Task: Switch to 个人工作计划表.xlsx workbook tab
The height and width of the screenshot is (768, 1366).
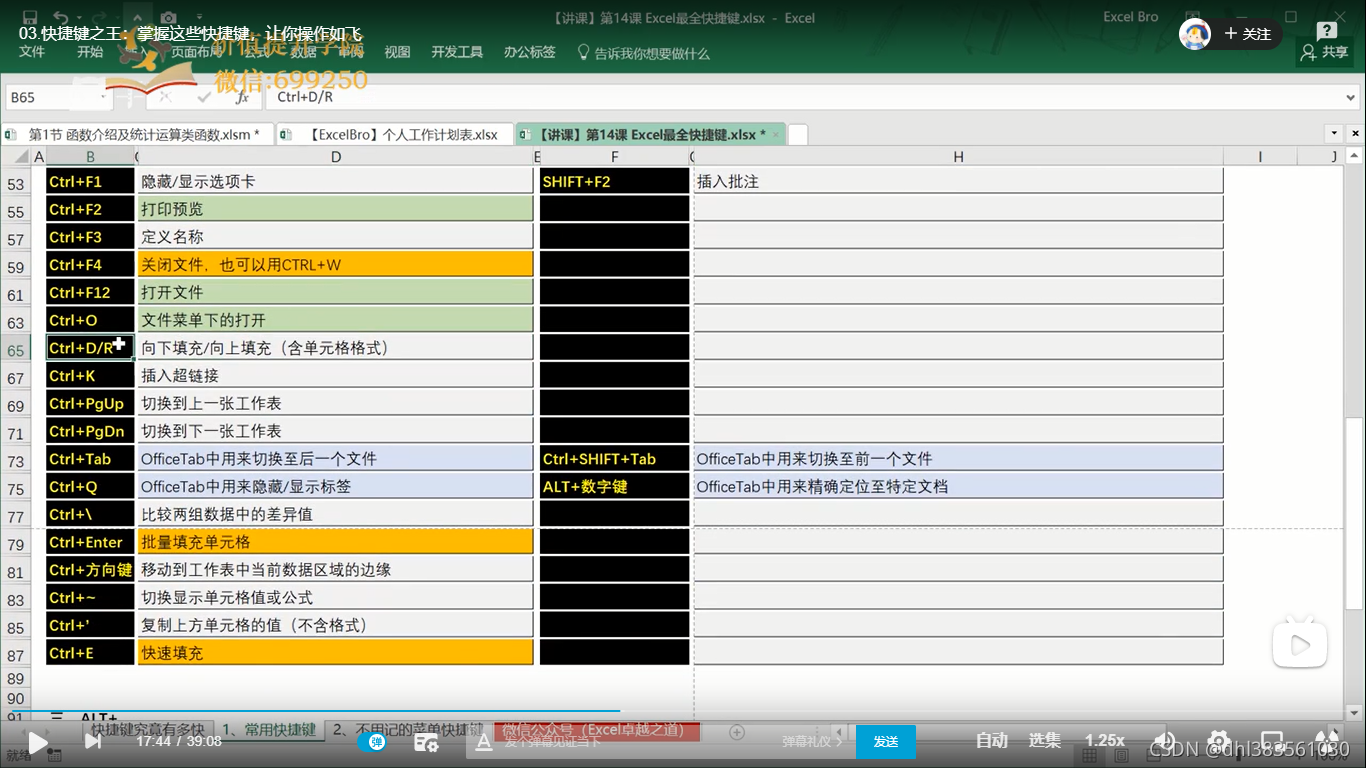Action: 395,134
